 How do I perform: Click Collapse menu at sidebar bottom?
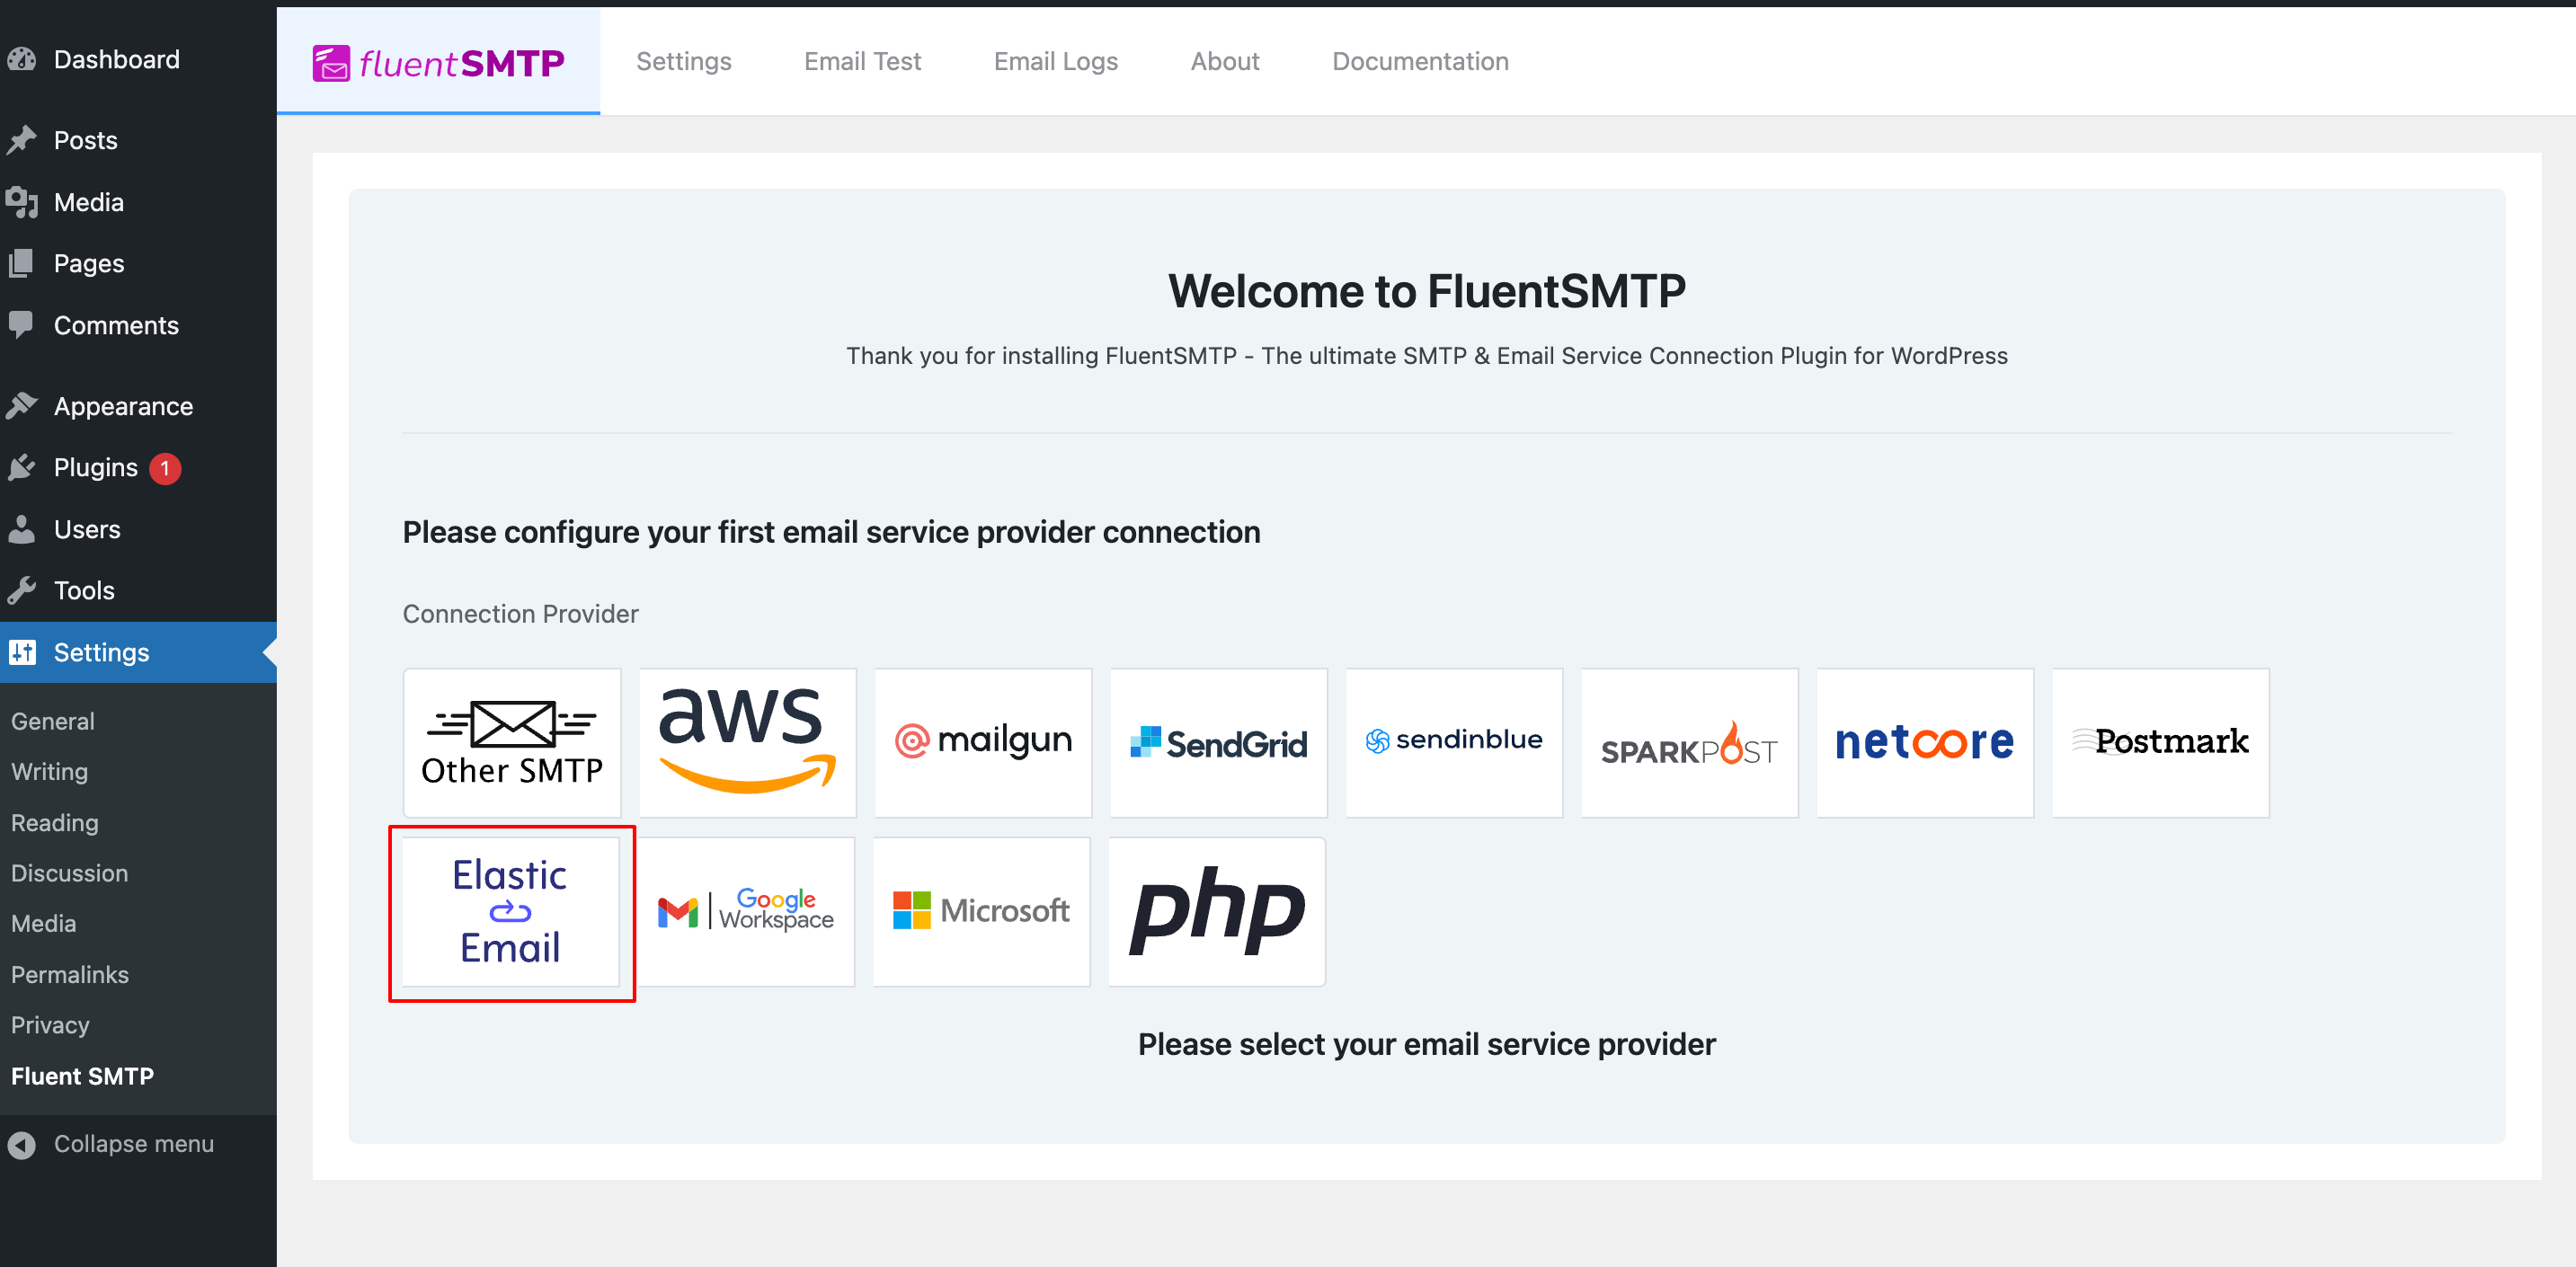pos(138,1143)
